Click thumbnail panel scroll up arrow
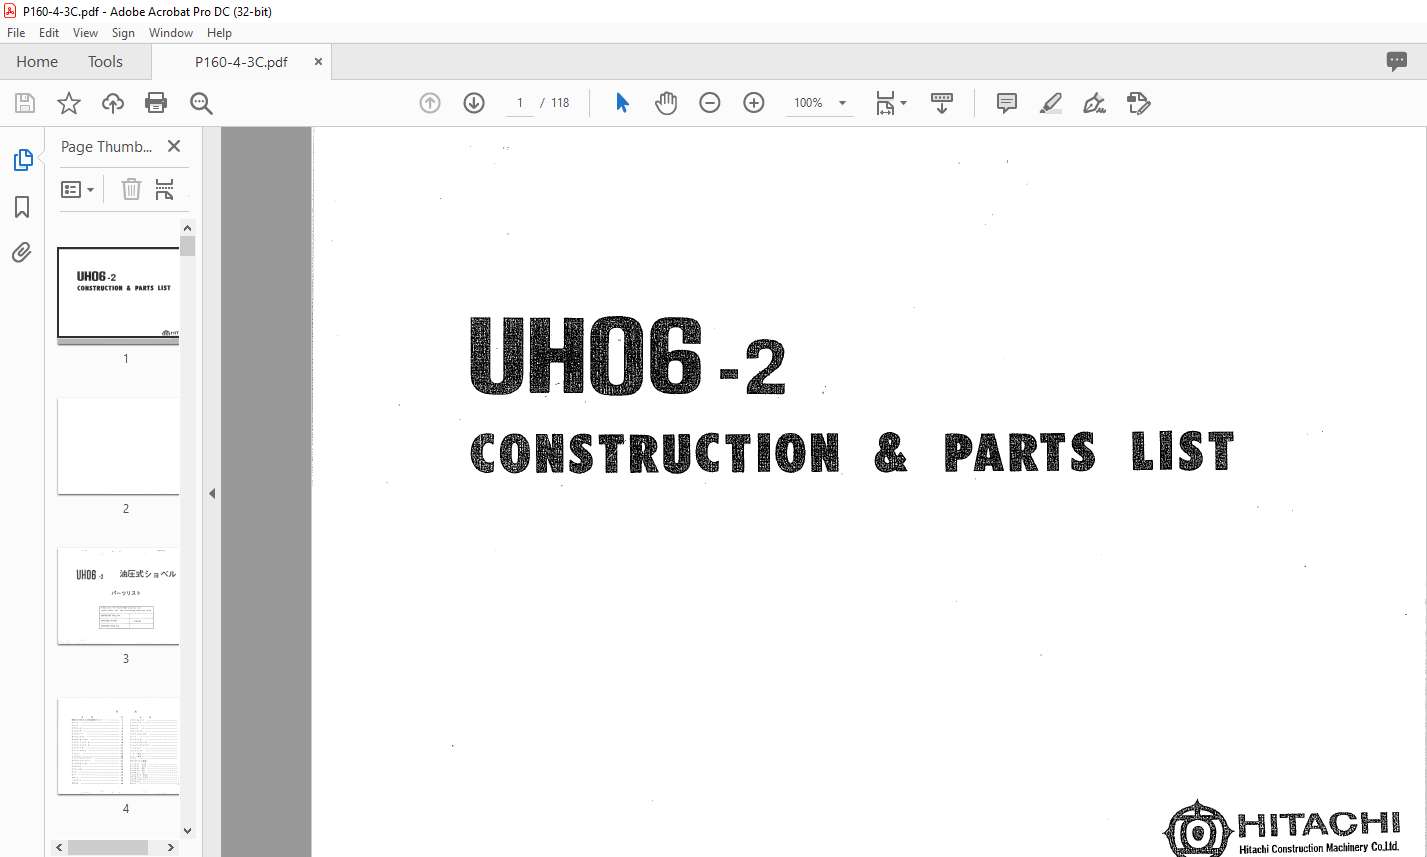 [187, 228]
